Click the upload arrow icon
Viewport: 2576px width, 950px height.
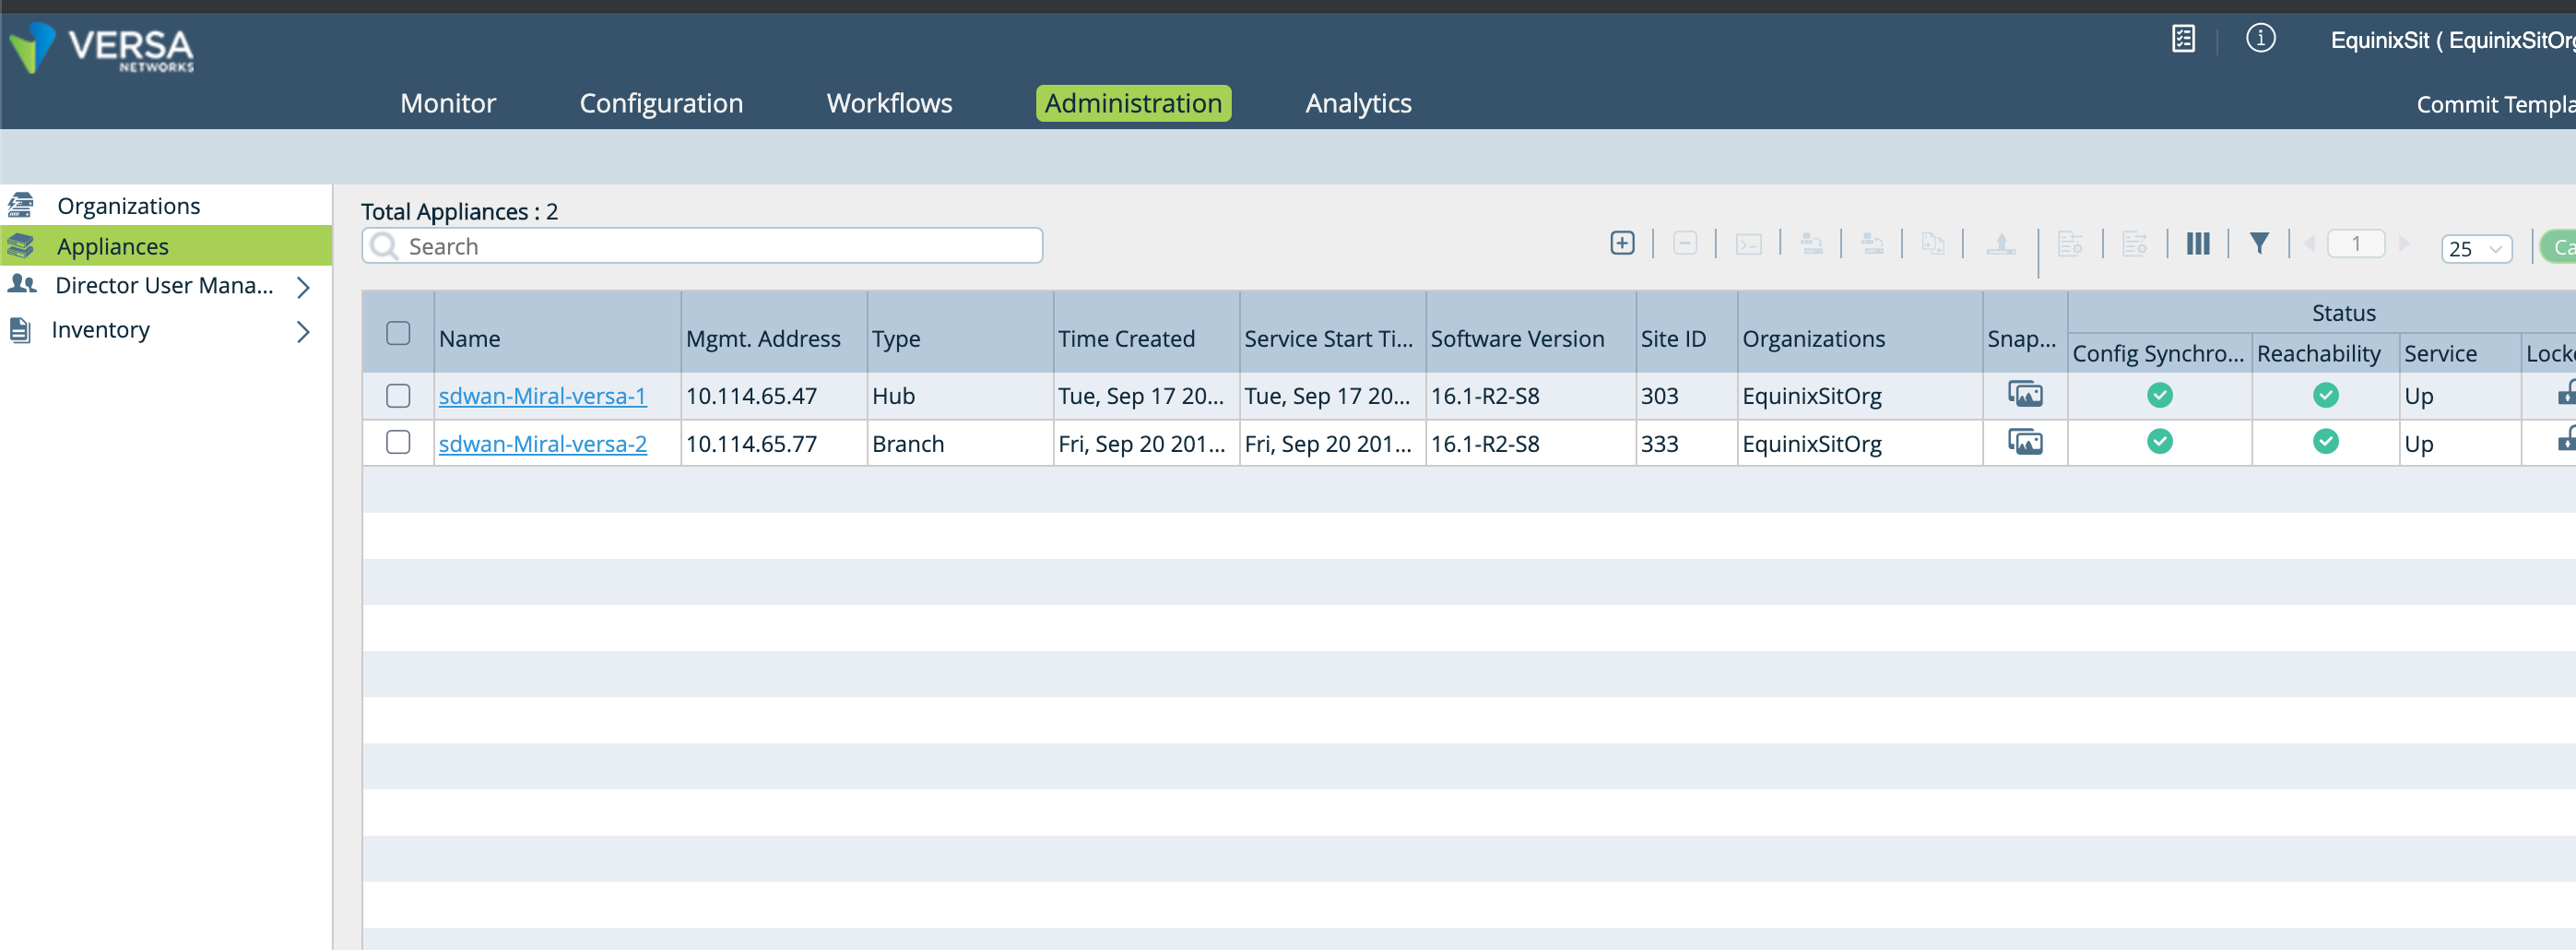click(x=2000, y=244)
